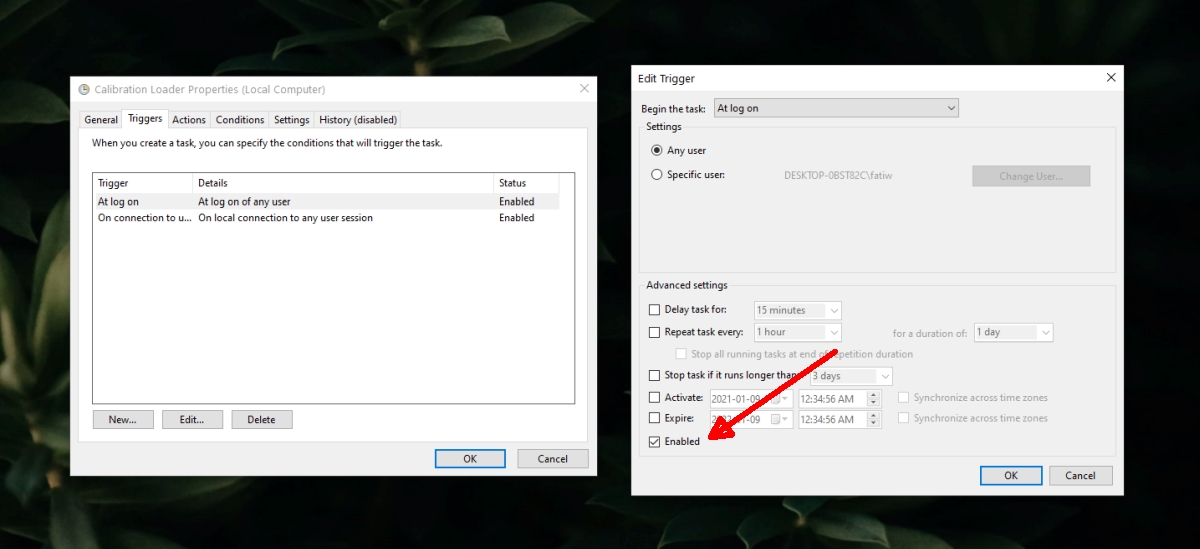Select the 'At log on' trigger row

tap(326, 201)
